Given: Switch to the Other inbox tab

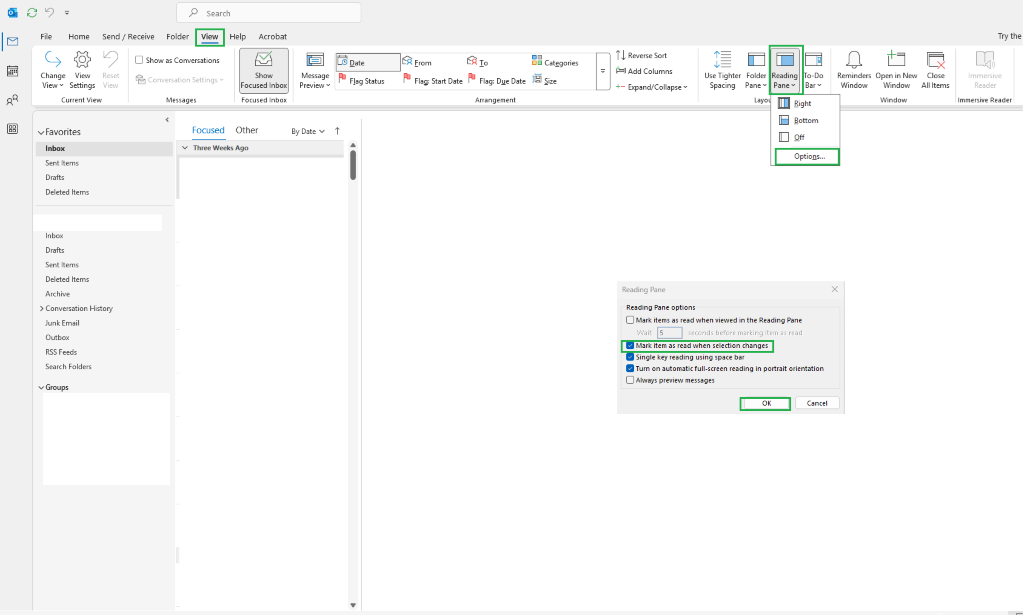Looking at the screenshot, I should (247, 130).
